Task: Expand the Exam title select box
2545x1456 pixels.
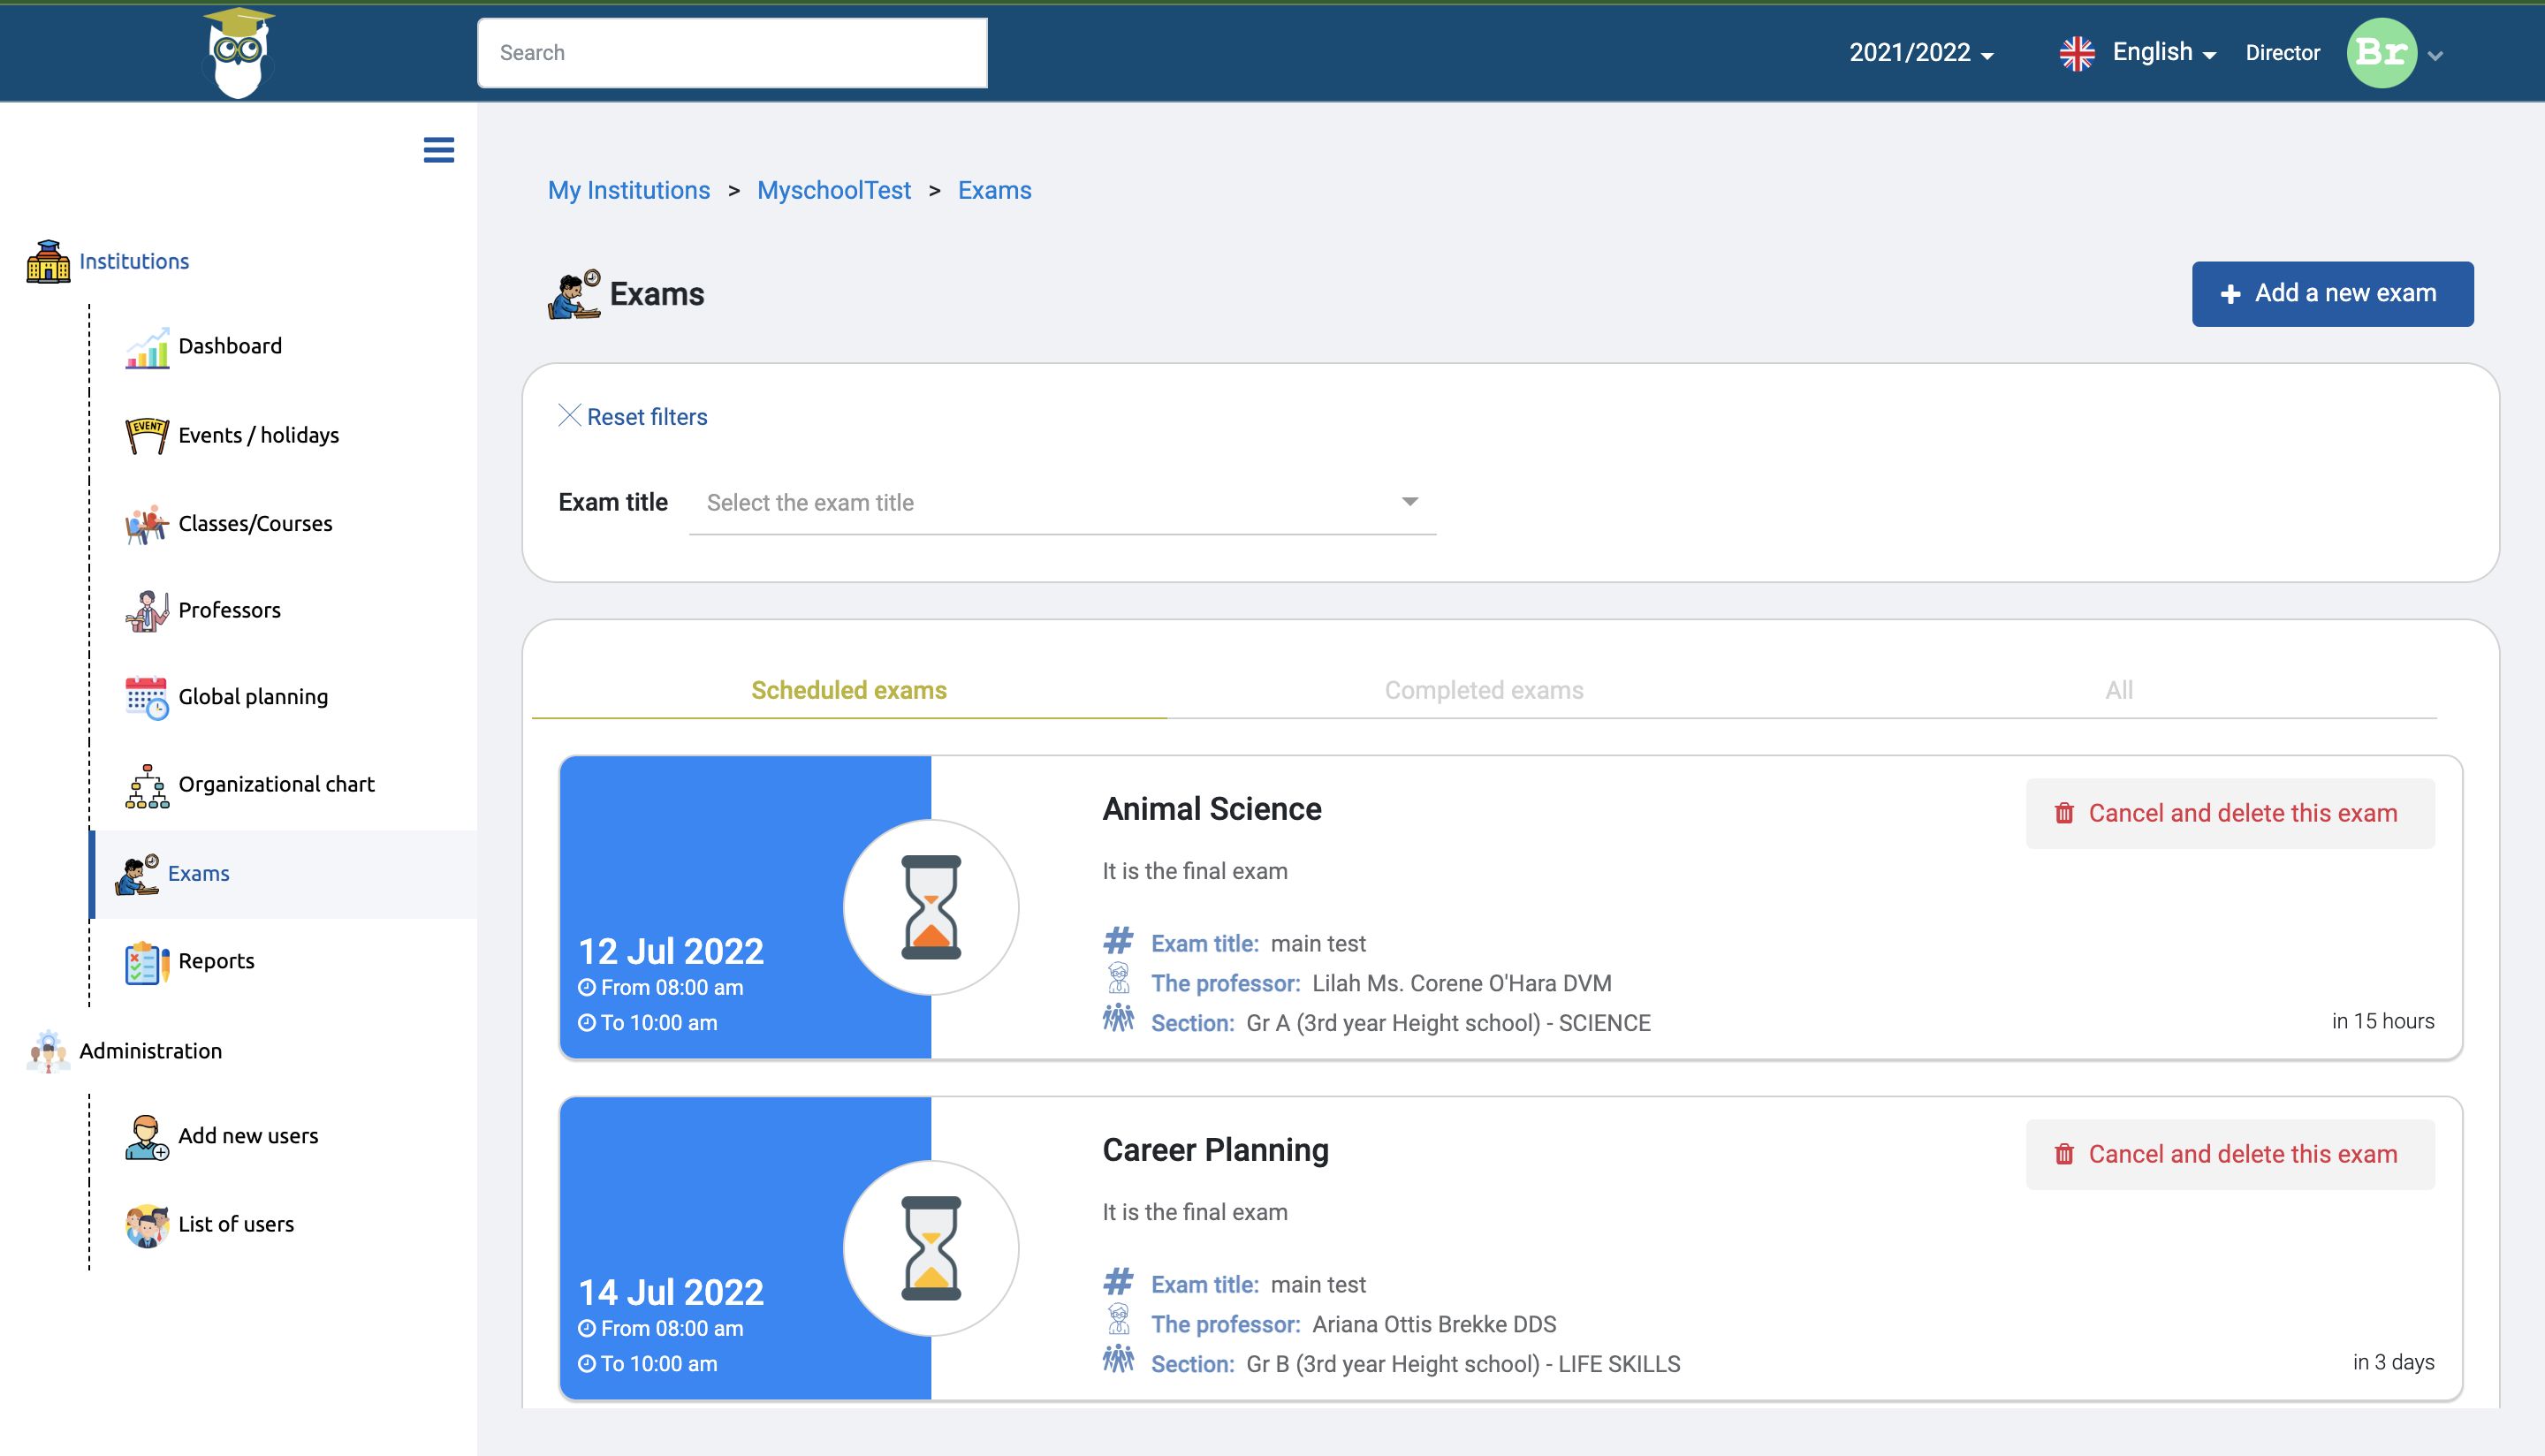Action: click(1061, 502)
